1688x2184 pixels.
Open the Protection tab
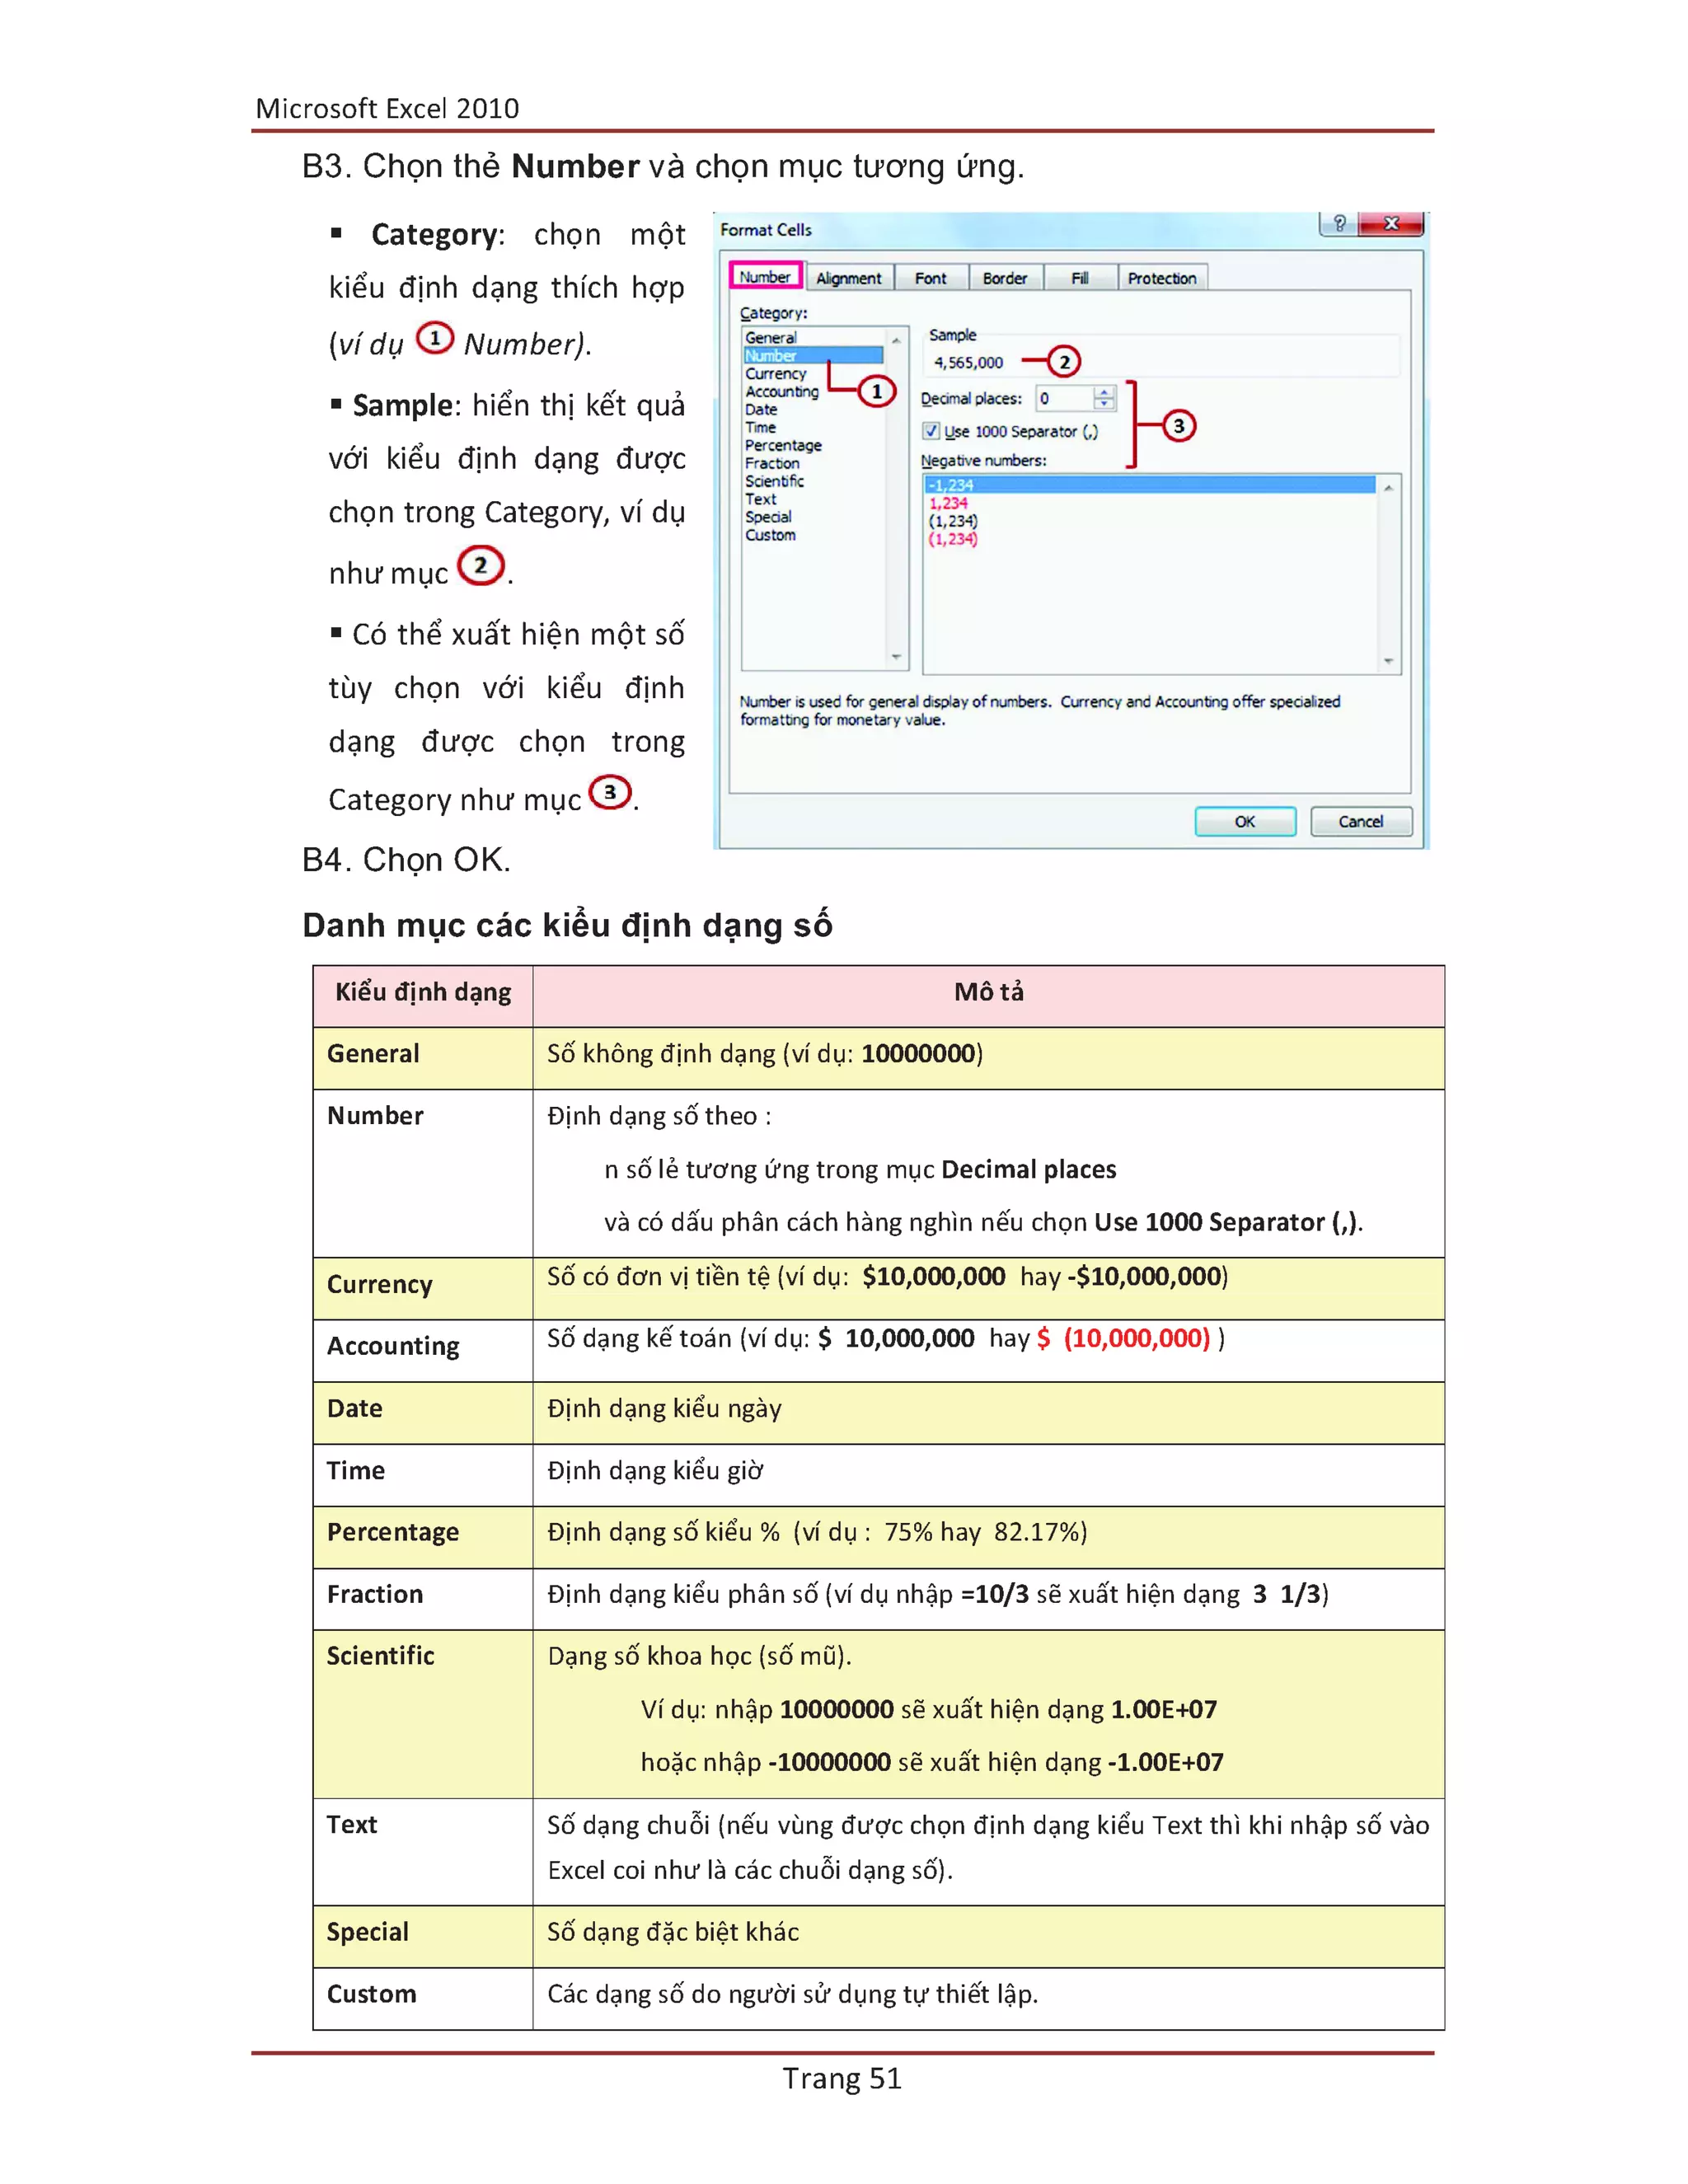click(x=1161, y=278)
